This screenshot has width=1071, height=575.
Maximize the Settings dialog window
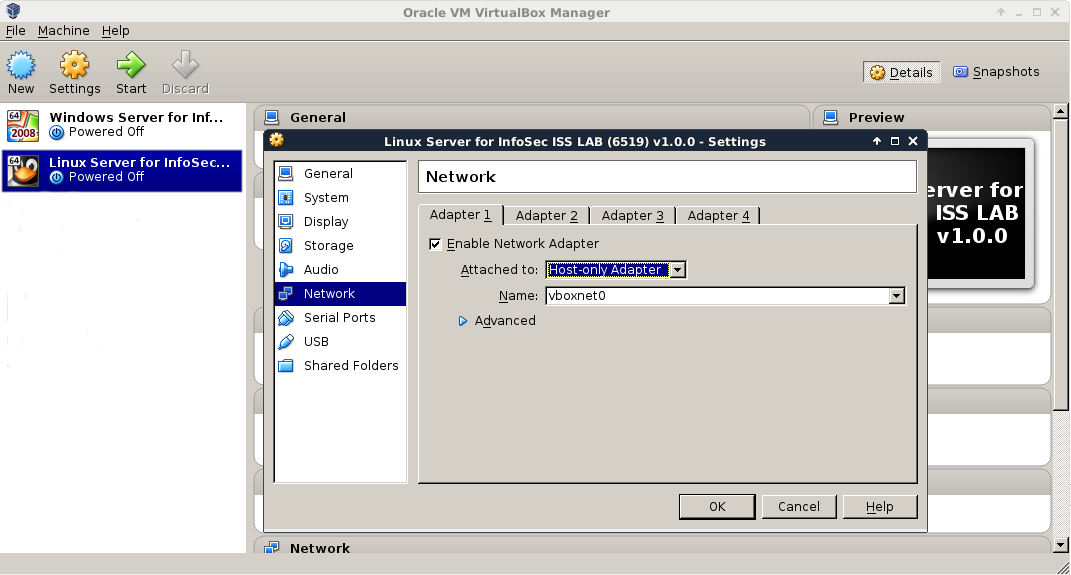pos(895,141)
